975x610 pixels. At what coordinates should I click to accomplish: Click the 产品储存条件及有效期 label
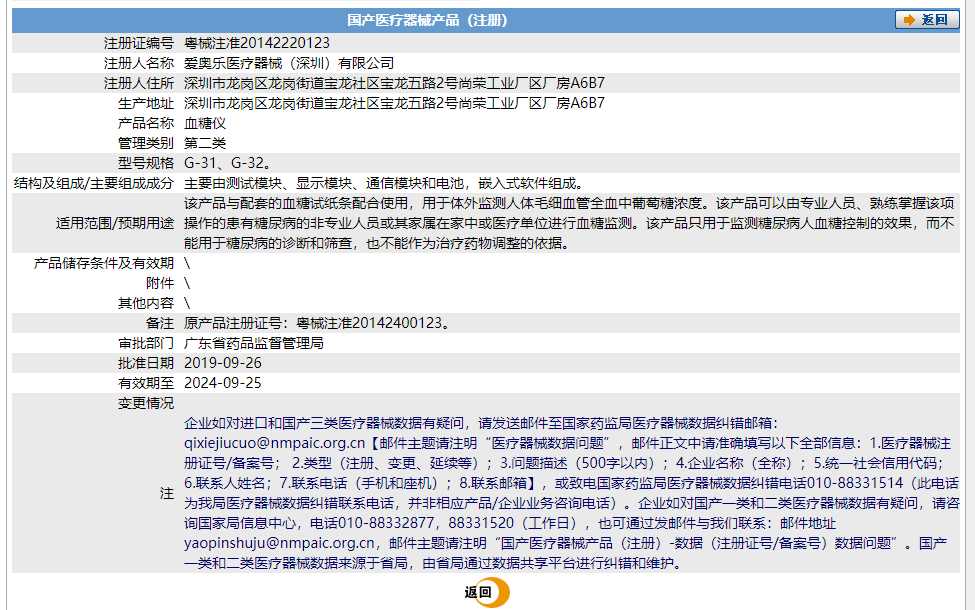(x=104, y=263)
